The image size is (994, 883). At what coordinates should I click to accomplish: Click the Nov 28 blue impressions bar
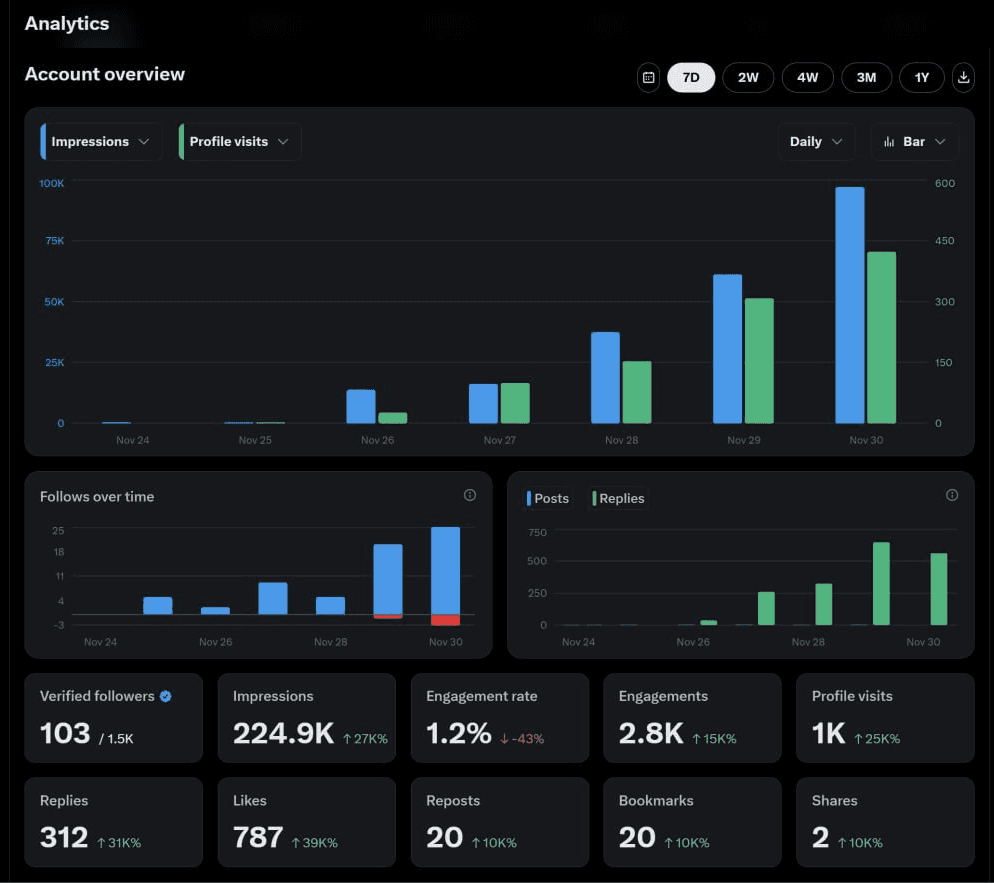tap(605, 377)
